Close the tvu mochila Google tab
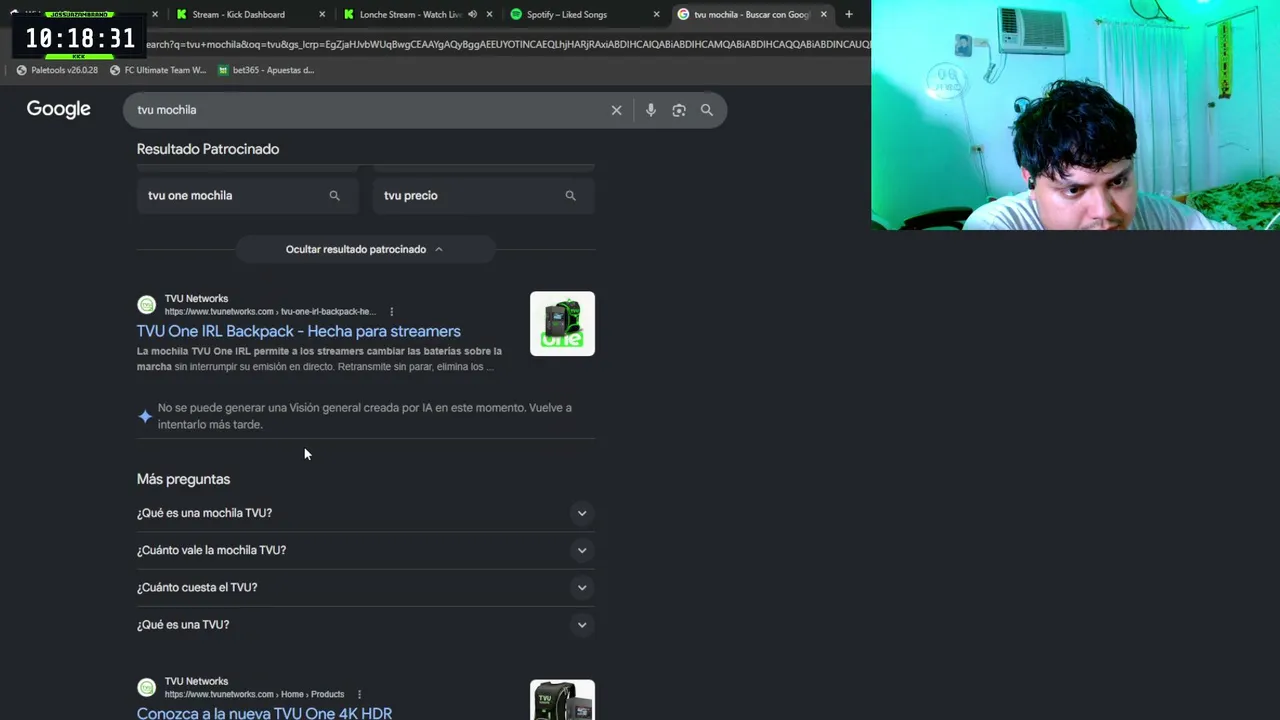 (x=823, y=15)
